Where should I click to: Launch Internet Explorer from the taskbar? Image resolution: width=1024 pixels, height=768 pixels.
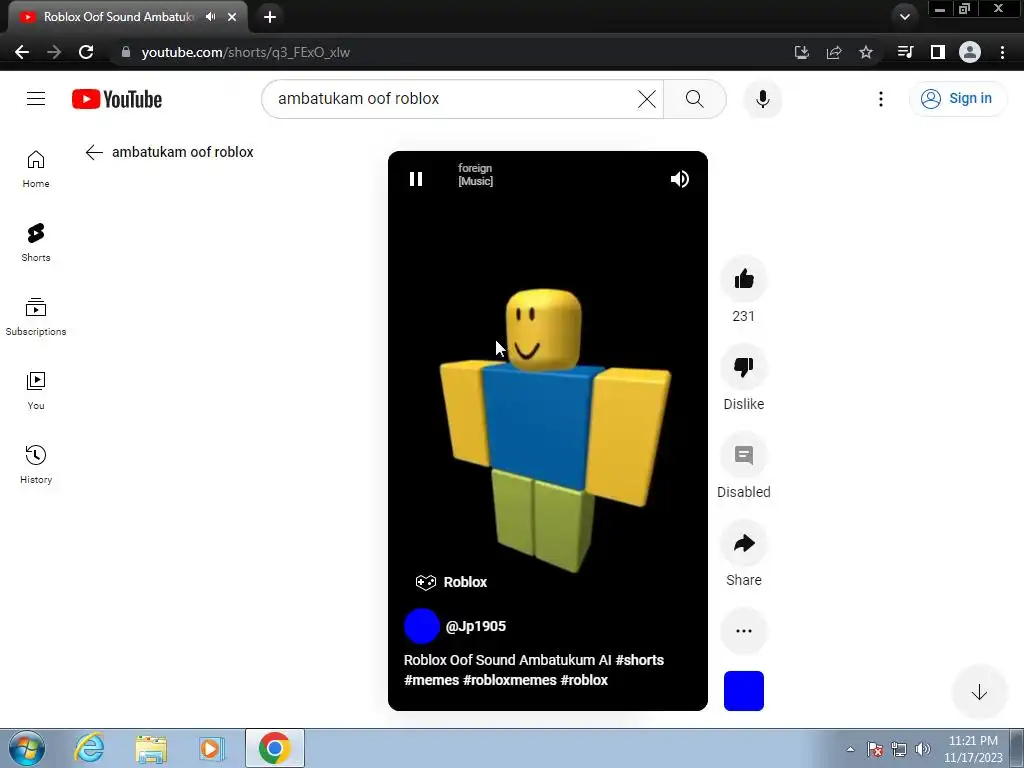[x=89, y=748]
